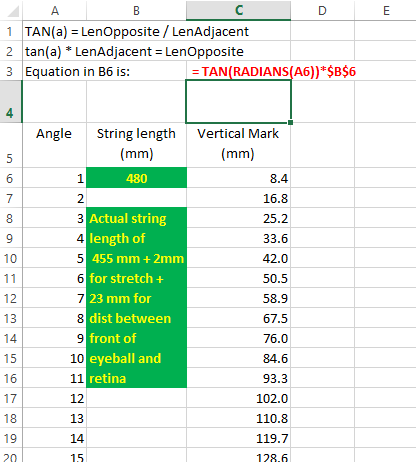Select row 6 header
The width and height of the screenshot is (416, 462).
11,178
